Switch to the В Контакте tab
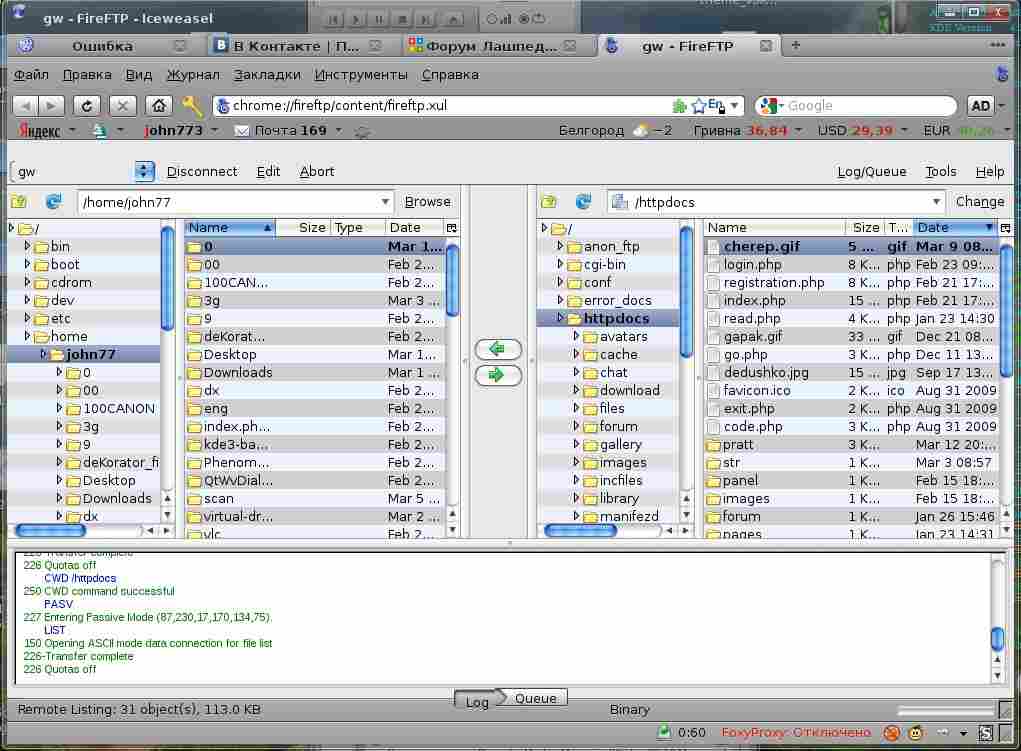This screenshot has height=751, width=1021. pyautogui.click(x=297, y=46)
